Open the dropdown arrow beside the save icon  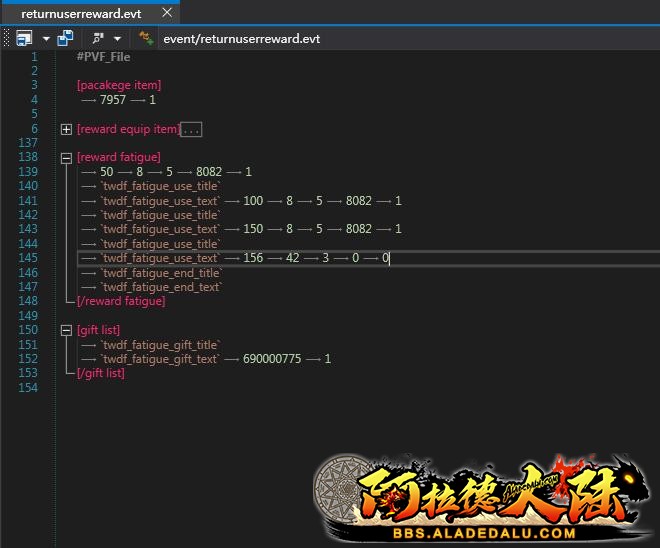click(45, 38)
